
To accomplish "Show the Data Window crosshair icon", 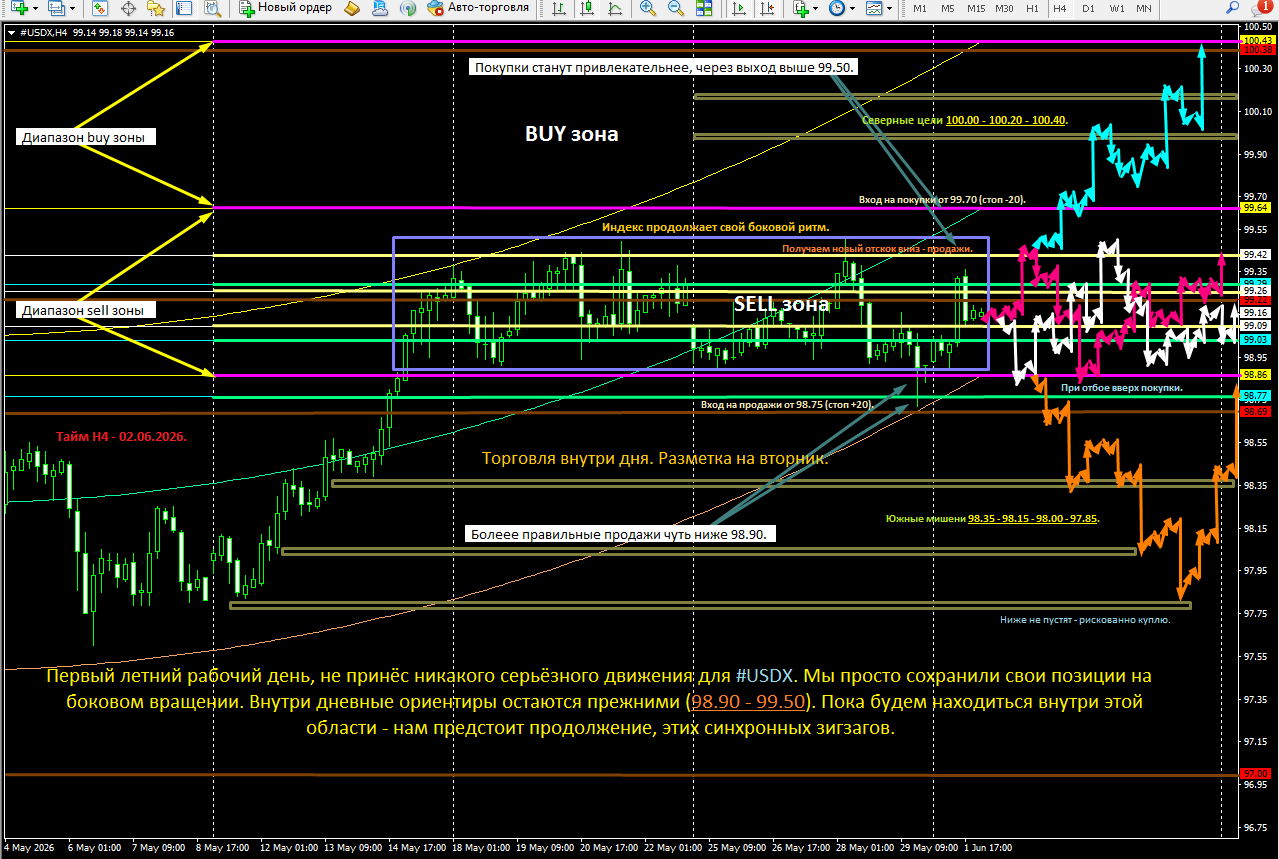I will 128,8.
